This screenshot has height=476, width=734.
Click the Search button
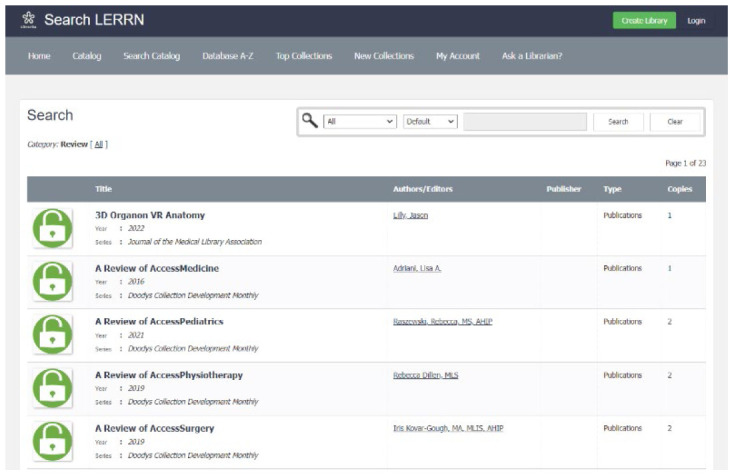coord(618,122)
